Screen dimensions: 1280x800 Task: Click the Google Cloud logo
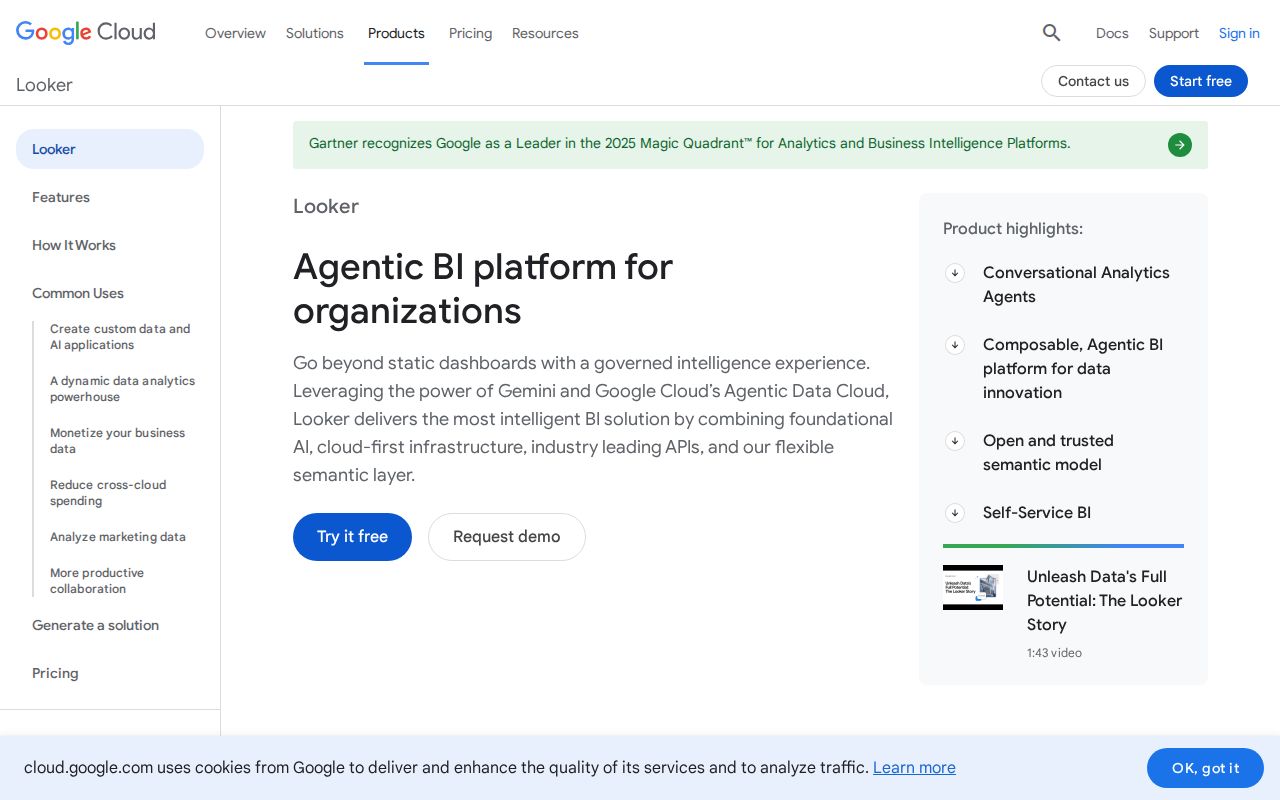[86, 33]
